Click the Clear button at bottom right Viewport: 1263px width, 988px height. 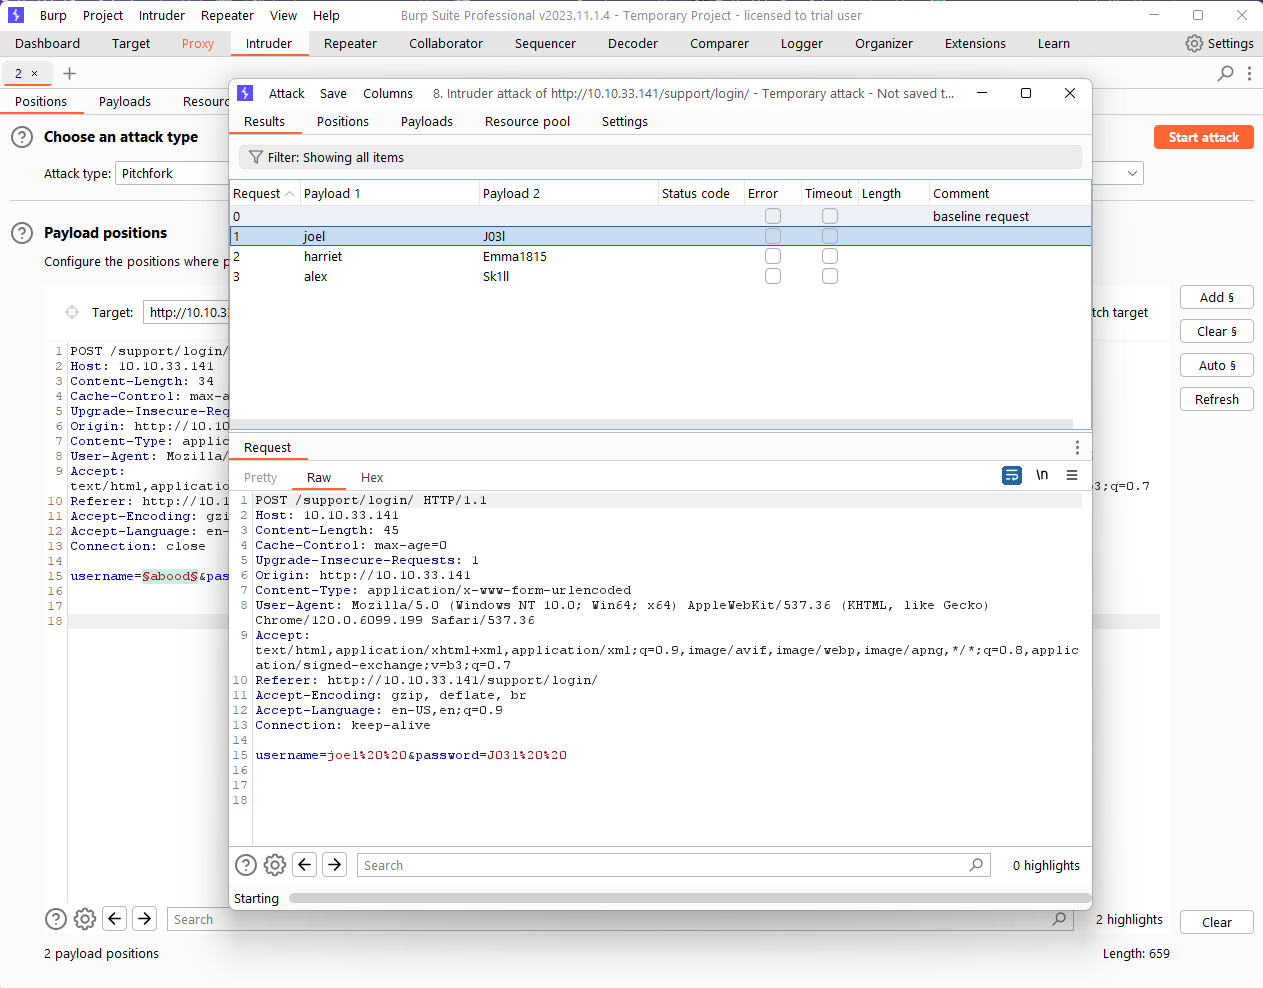(x=1217, y=922)
